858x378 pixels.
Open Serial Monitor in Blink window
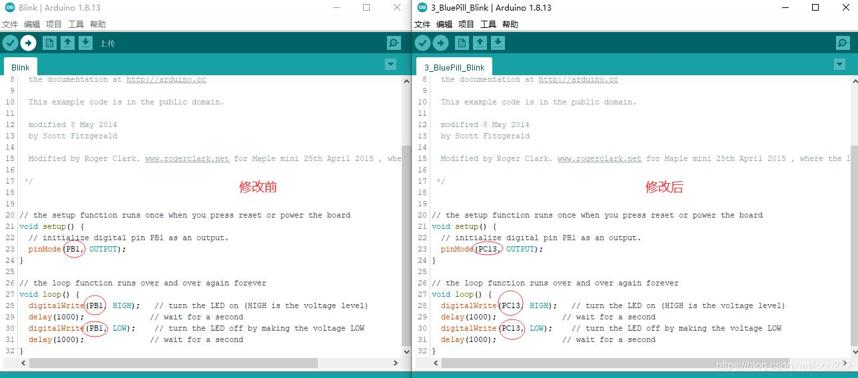coord(393,43)
